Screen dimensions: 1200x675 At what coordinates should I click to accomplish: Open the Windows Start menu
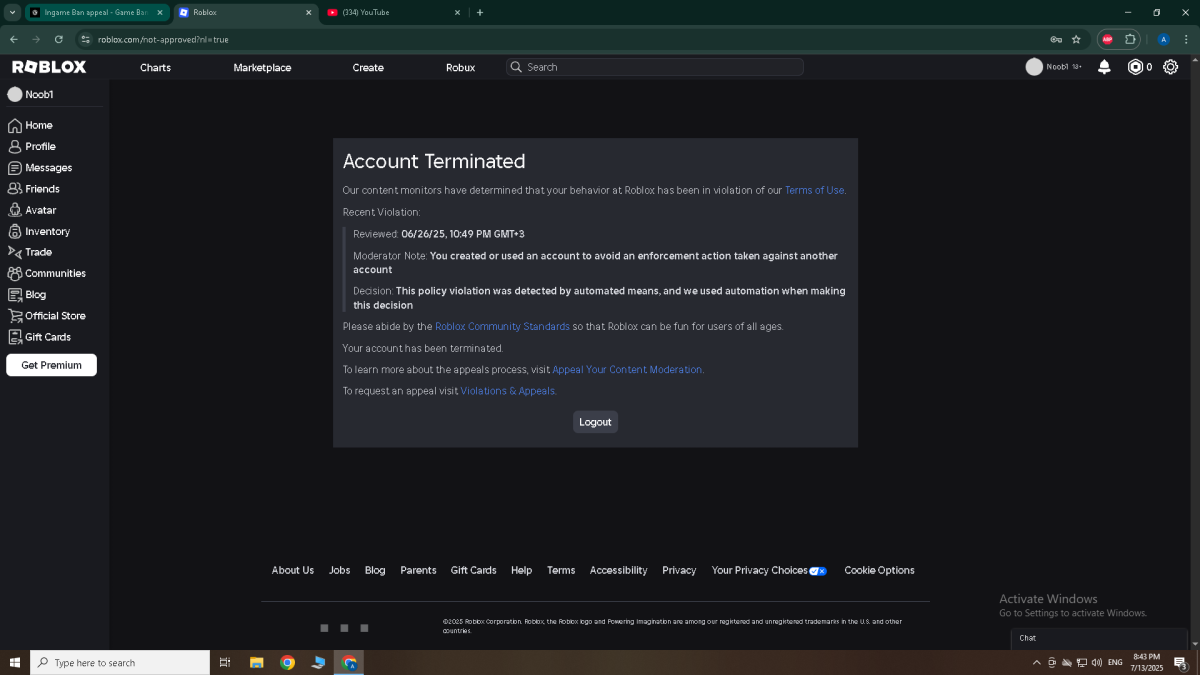(15, 662)
